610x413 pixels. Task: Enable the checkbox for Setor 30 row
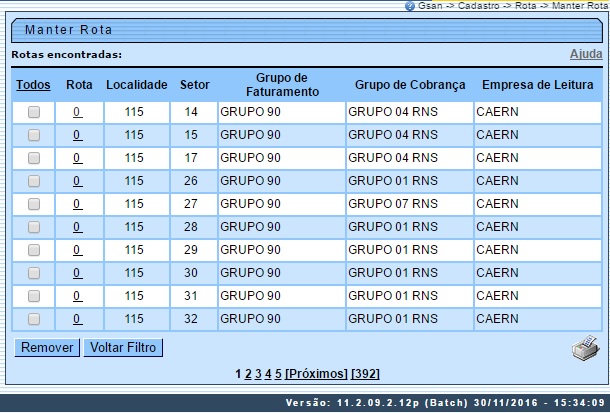point(34,273)
